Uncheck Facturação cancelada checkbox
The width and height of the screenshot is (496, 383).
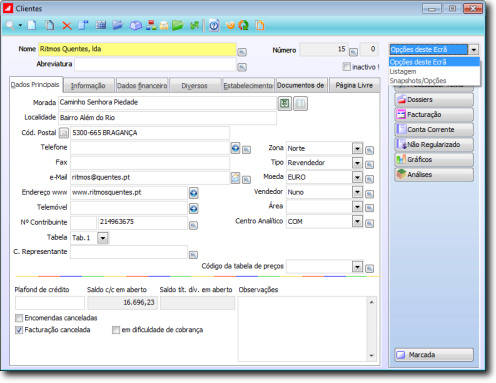pos(19,330)
